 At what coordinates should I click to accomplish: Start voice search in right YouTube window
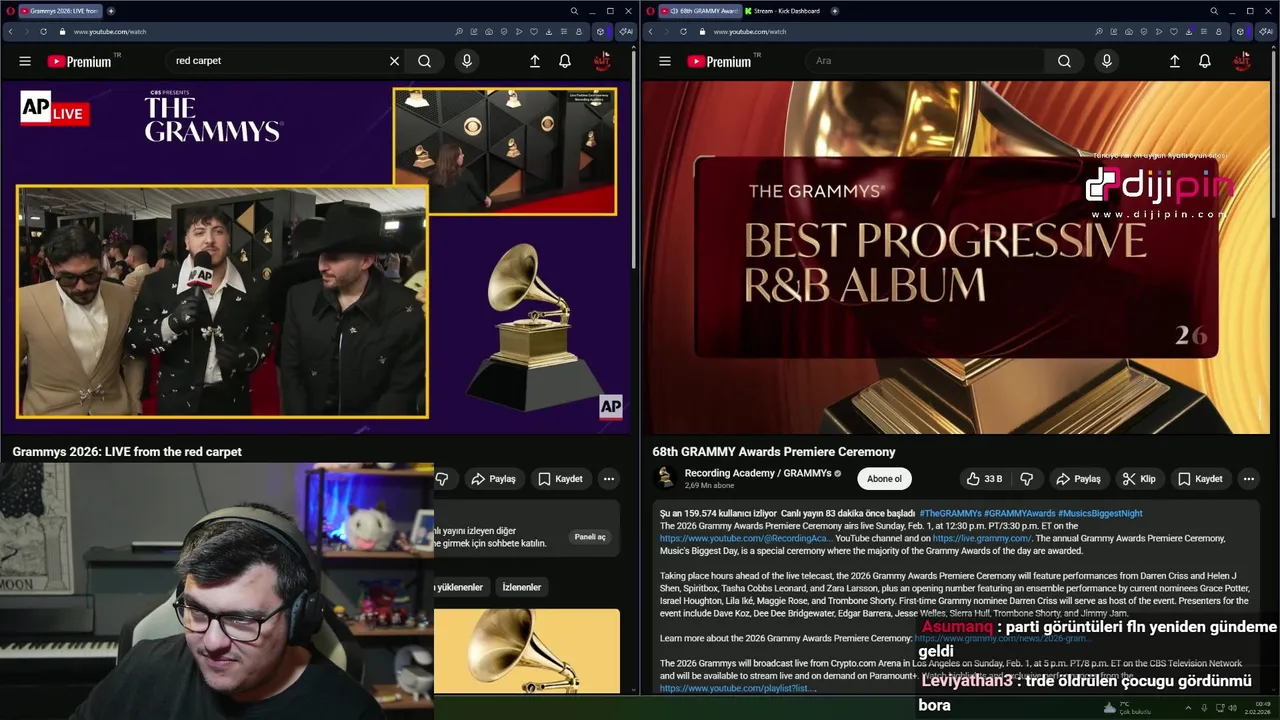click(x=1106, y=61)
